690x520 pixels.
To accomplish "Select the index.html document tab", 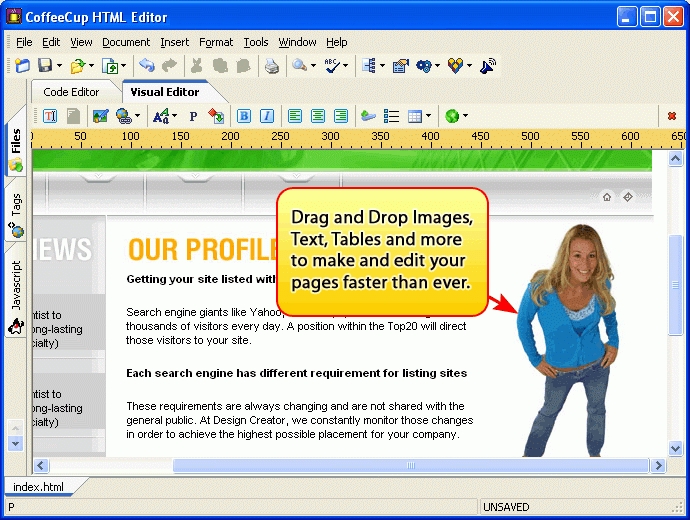I will click(x=39, y=487).
